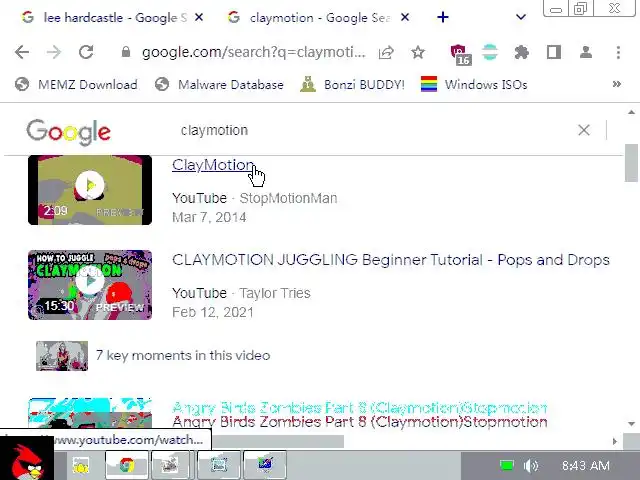Screen dimensions: 640x480
Task: Play the 2:09 ClayMotion video thumbnail
Action: click(90, 190)
